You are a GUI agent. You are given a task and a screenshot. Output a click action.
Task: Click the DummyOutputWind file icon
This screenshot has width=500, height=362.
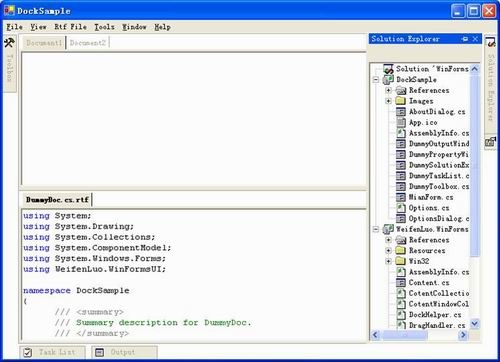pos(401,144)
